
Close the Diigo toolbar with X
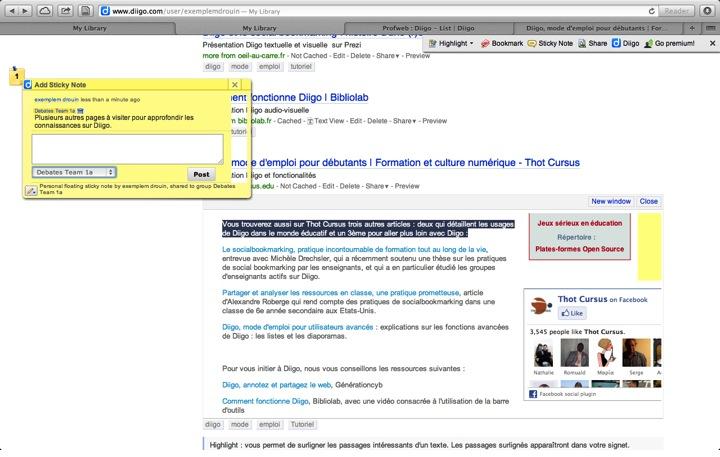coord(712,43)
